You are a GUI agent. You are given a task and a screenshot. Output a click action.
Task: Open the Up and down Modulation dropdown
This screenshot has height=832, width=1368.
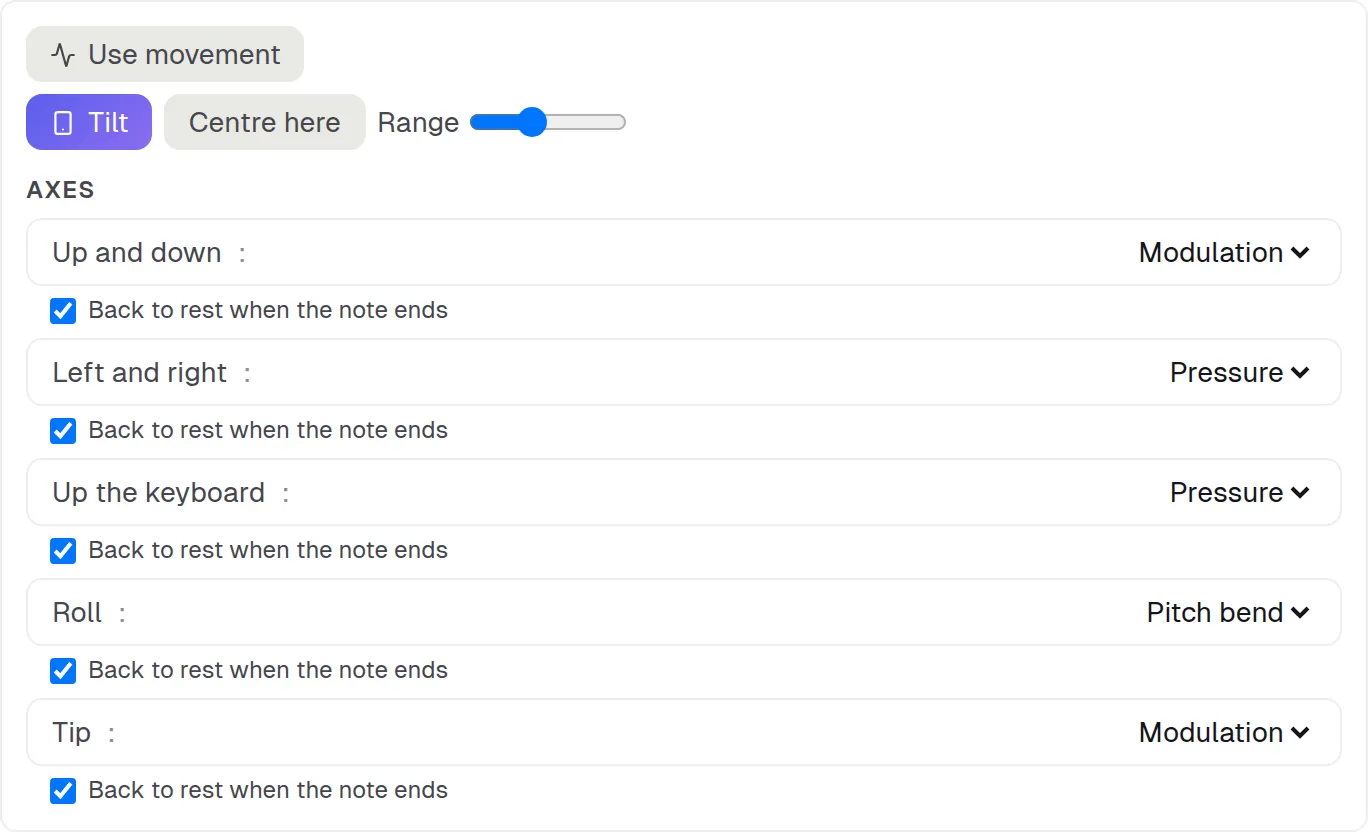[x=1225, y=253]
